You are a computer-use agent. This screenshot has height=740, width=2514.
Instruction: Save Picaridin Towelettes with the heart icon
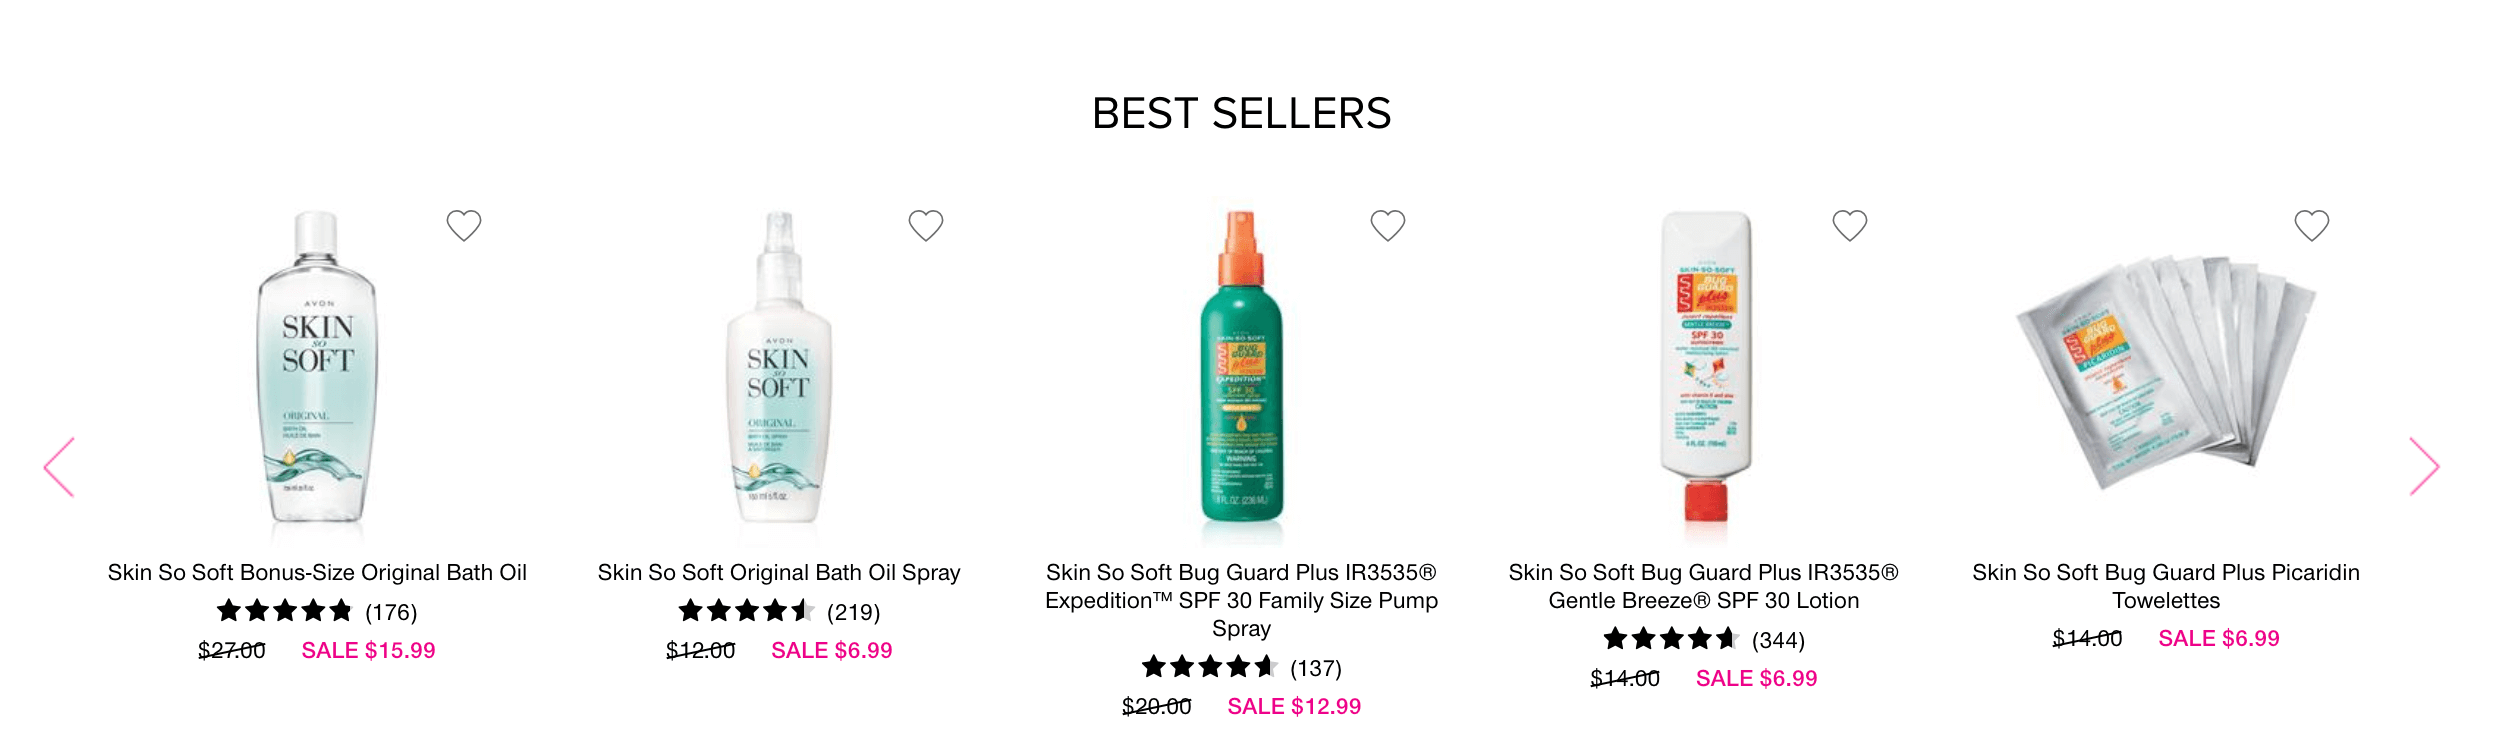tap(2312, 226)
